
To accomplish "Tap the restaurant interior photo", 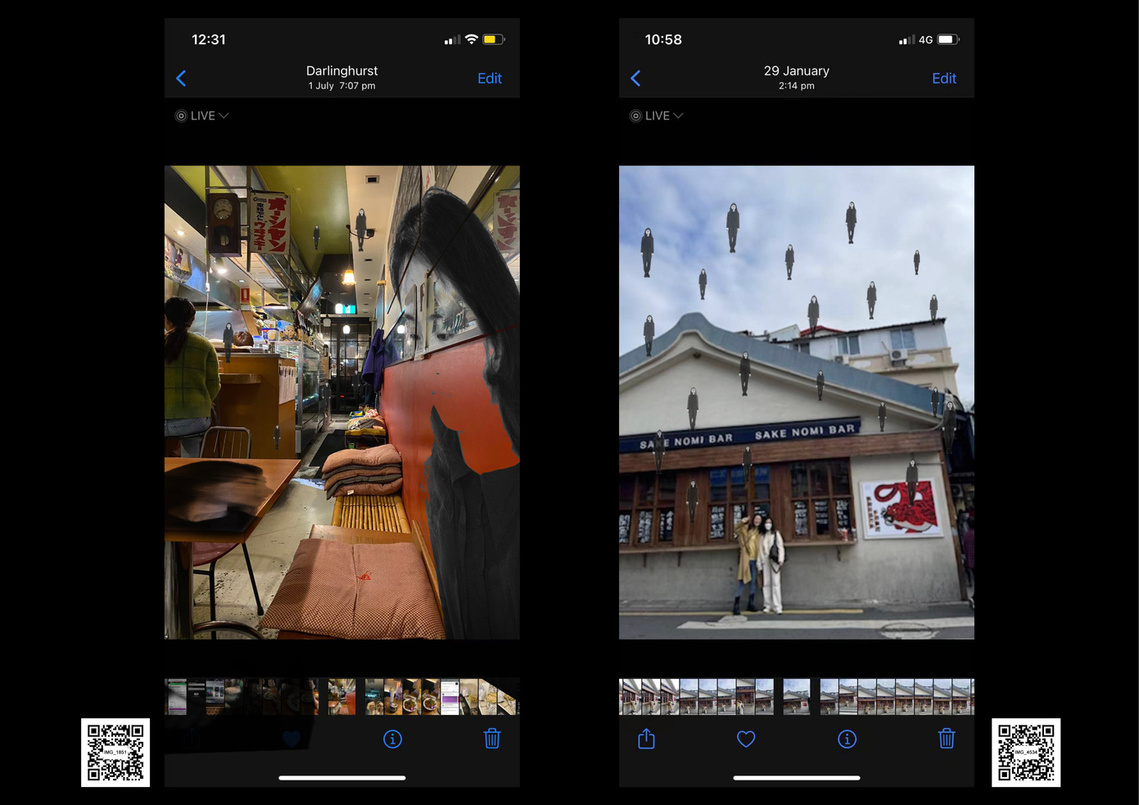I will tap(342, 402).
